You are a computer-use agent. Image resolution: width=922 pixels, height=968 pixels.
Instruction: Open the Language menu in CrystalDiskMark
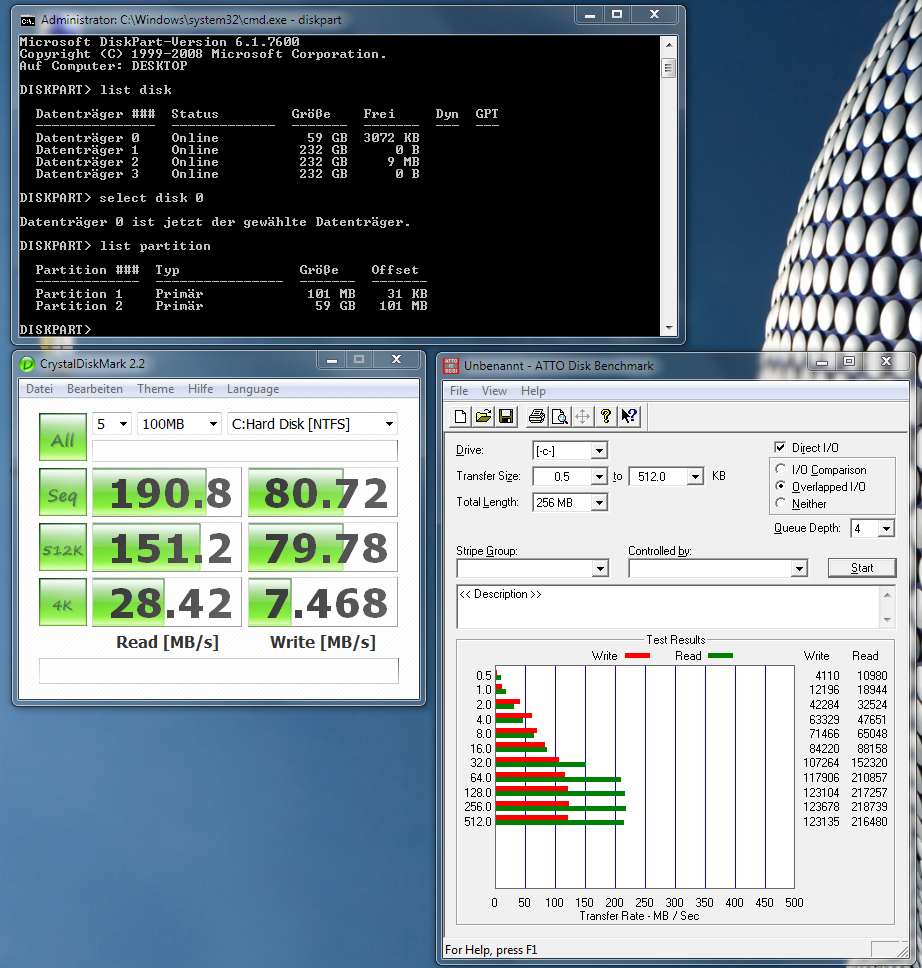point(253,389)
